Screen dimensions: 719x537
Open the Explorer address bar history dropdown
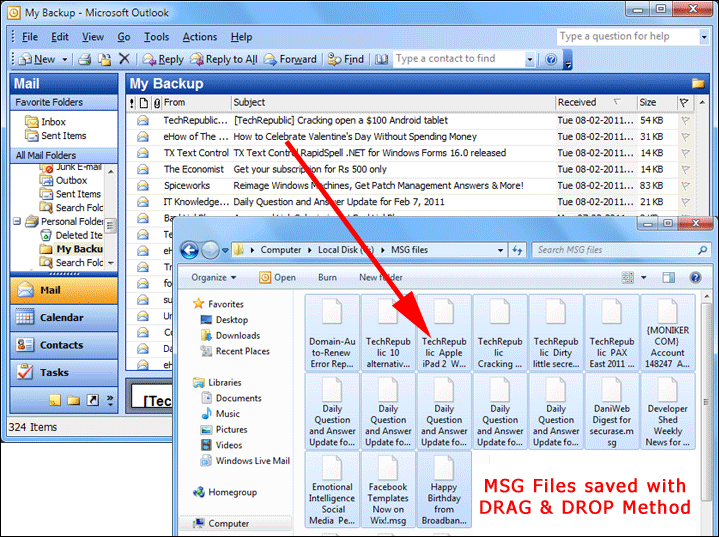(x=500, y=250)
